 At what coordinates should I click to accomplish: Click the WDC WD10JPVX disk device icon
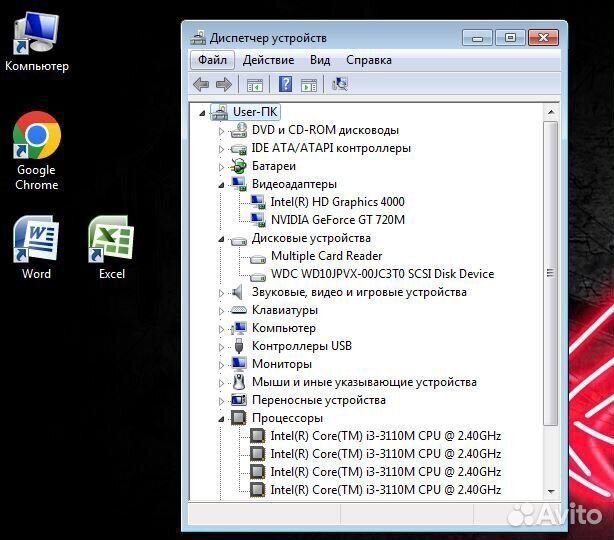coord(258,276)
